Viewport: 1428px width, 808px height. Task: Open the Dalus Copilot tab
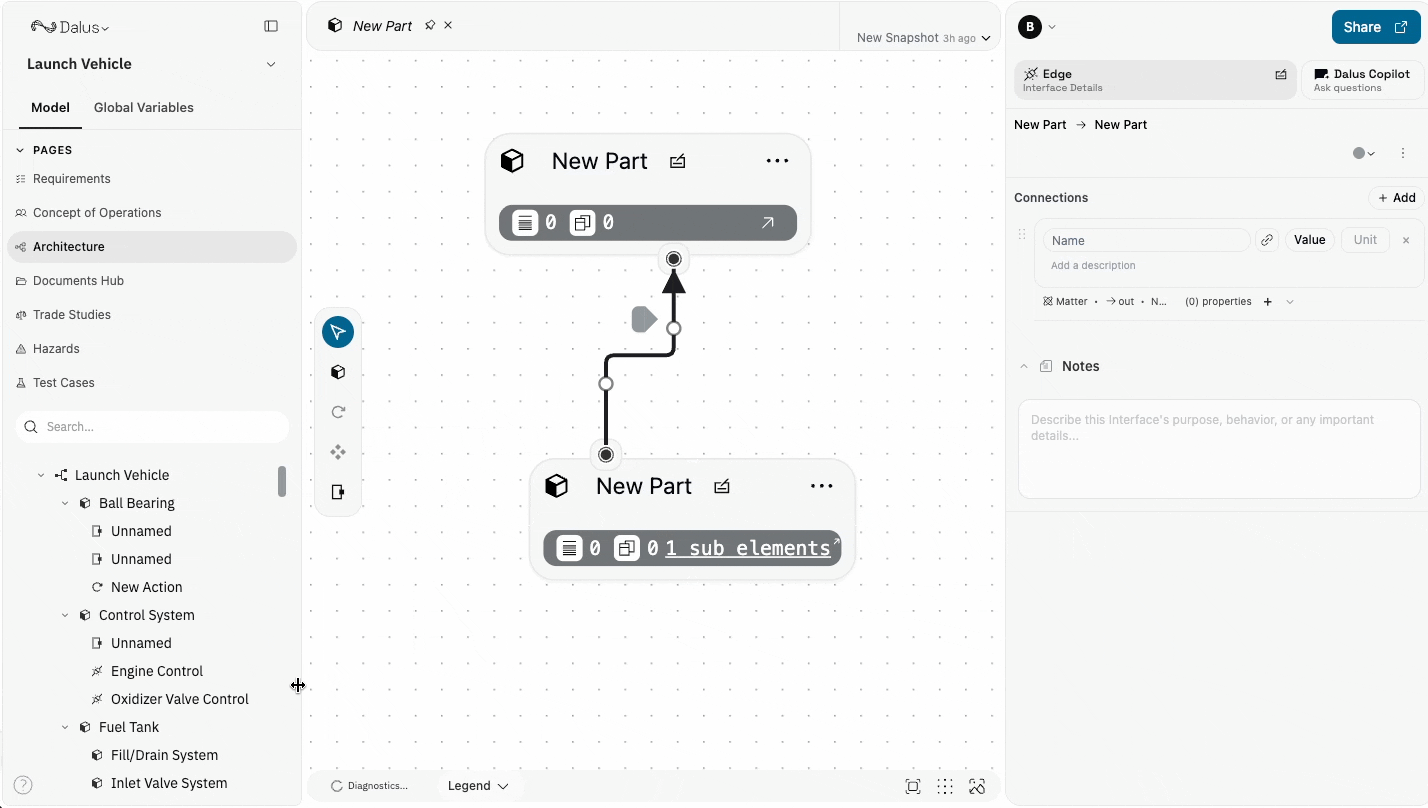tap(1362, 80)
